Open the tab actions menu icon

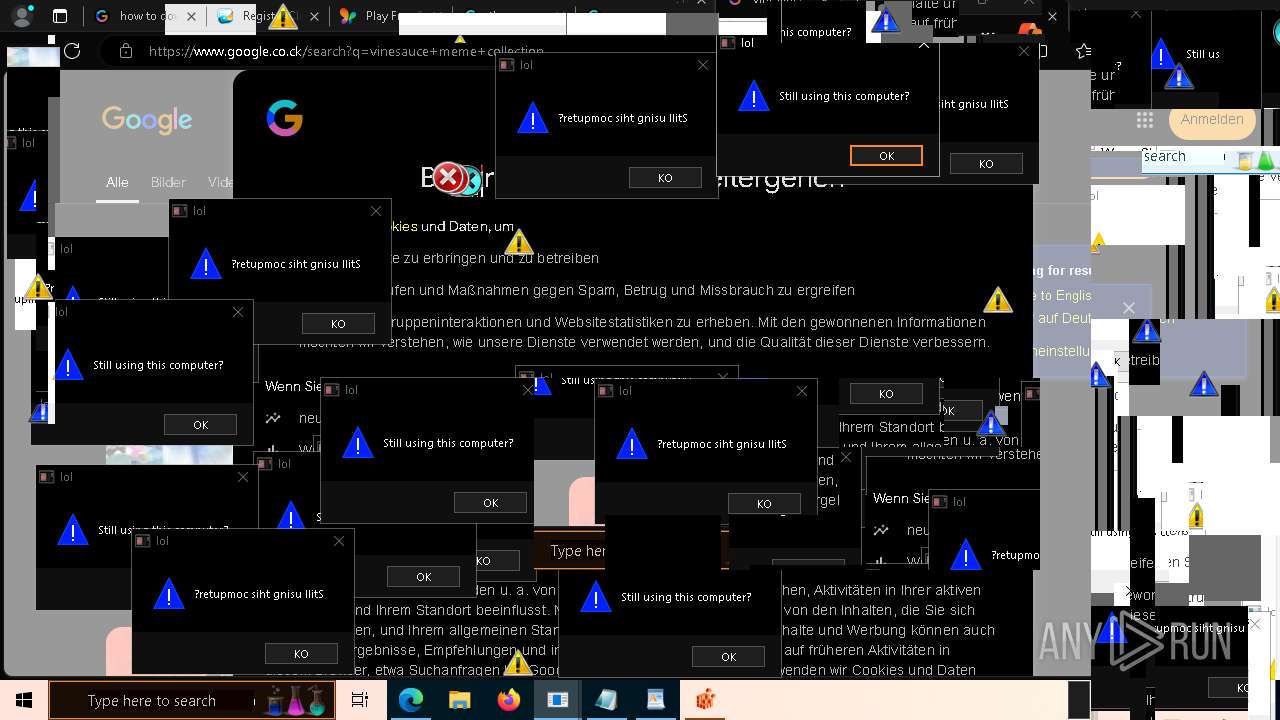(x=60, y=16)
